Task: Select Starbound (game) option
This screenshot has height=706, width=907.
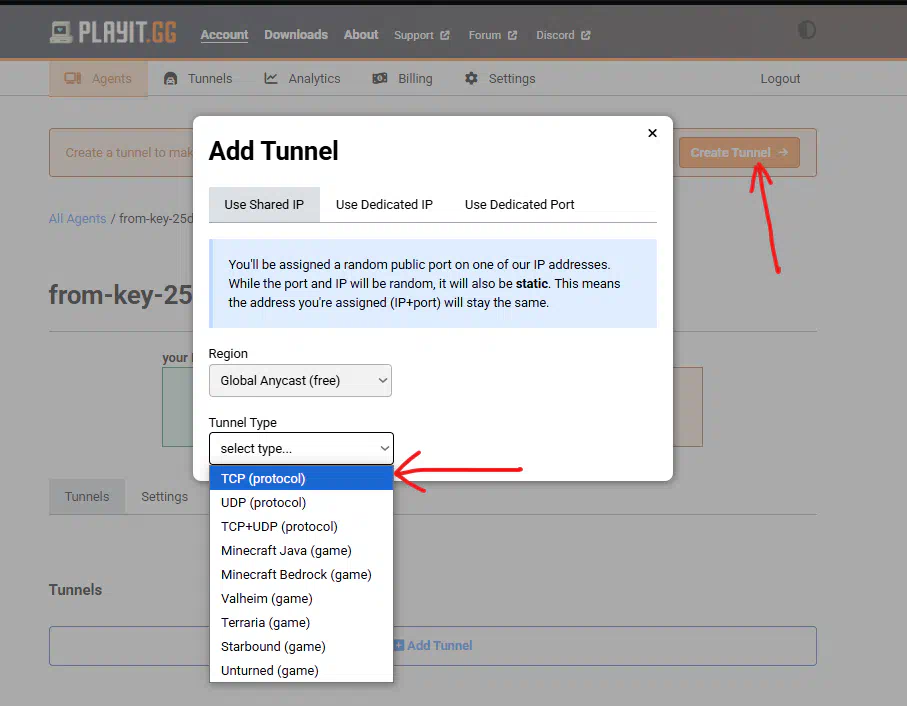Action: click(301, 646)
